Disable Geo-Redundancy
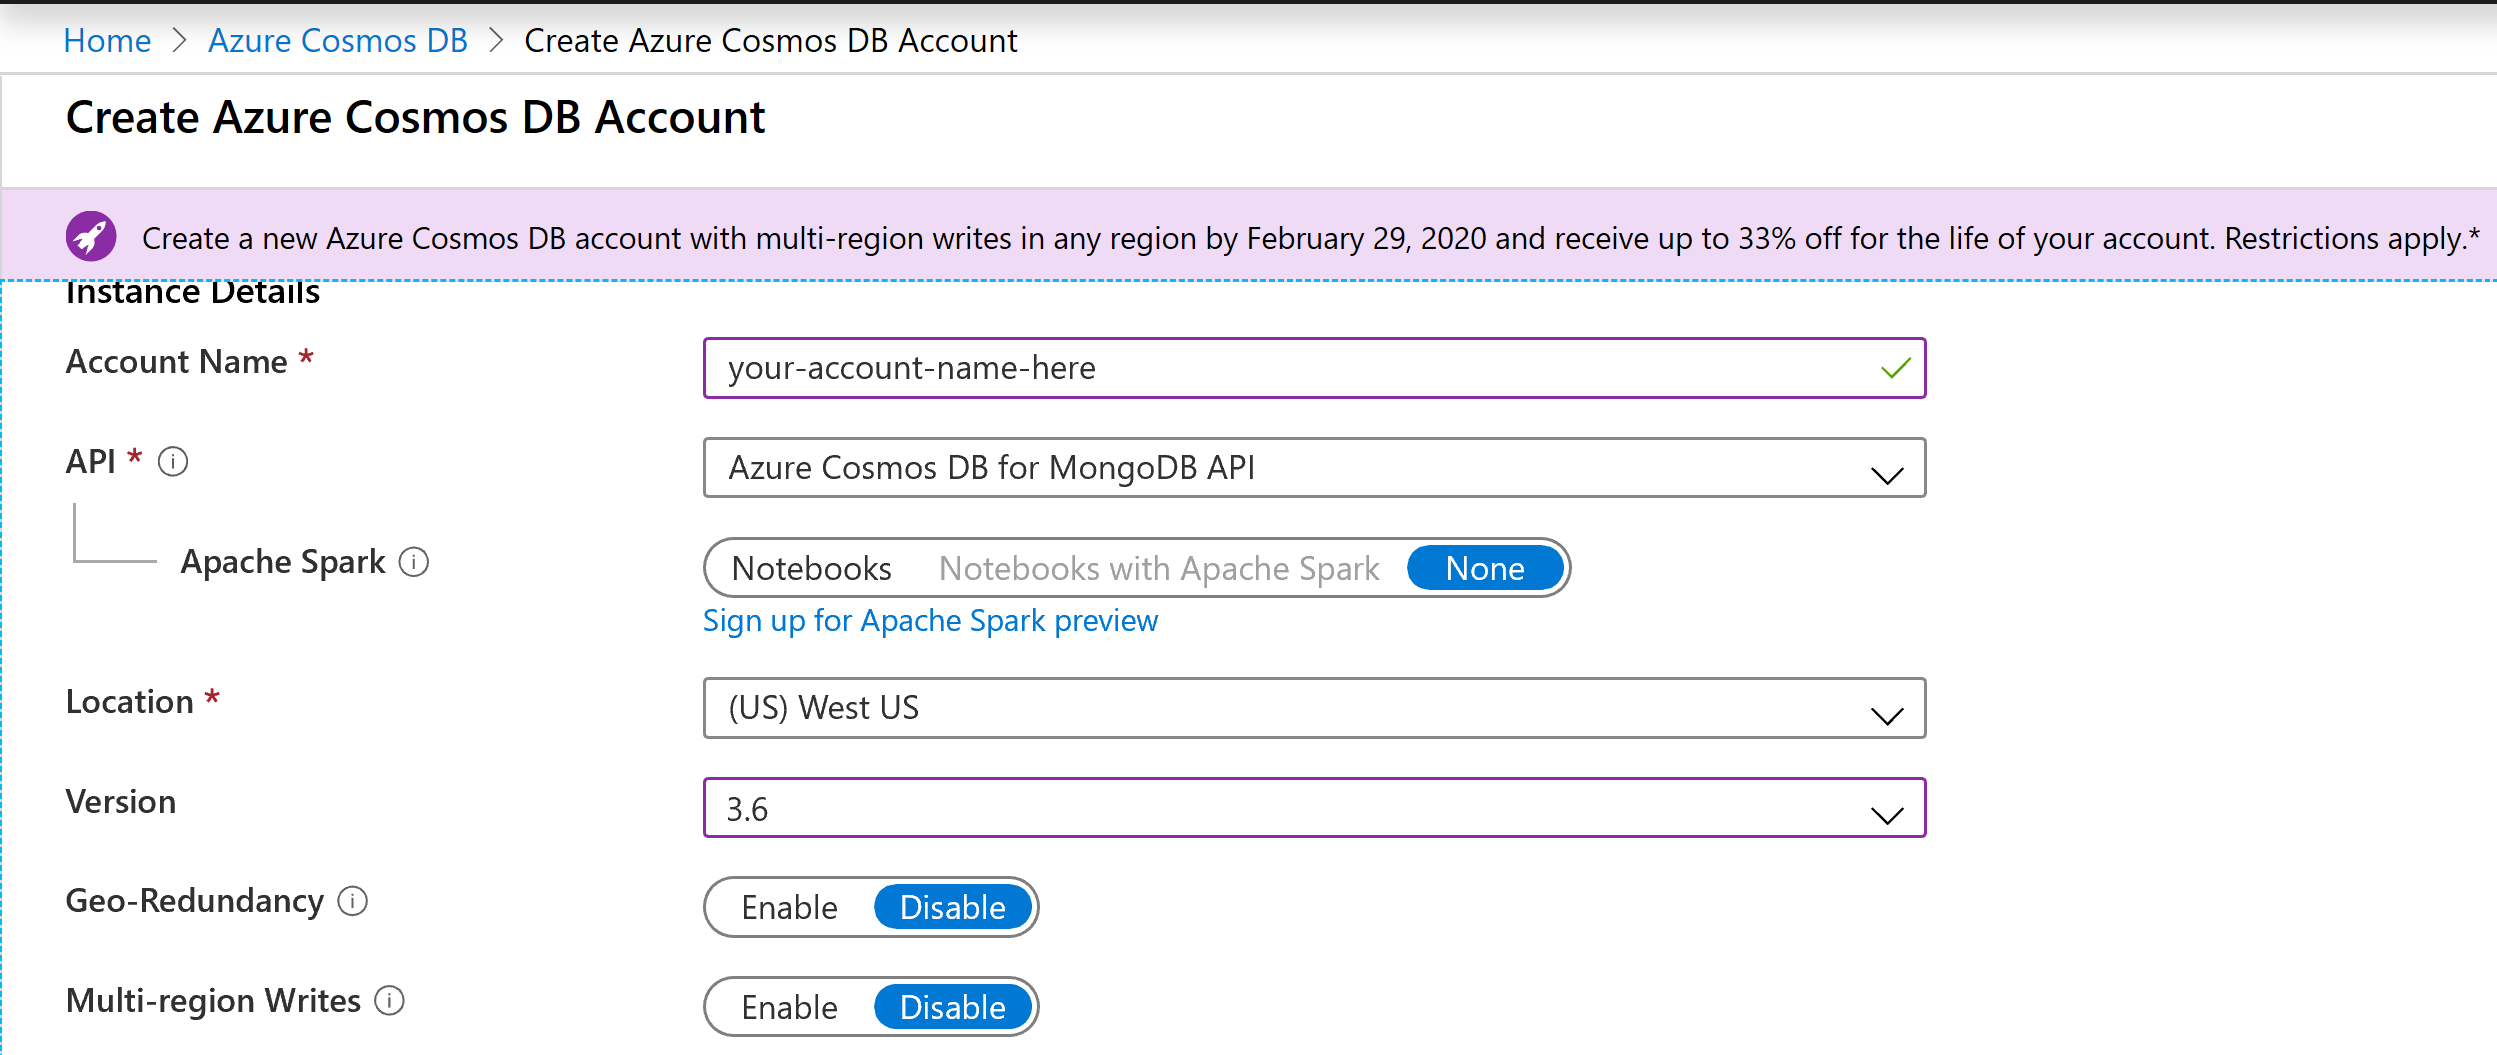 pos(952,907)
